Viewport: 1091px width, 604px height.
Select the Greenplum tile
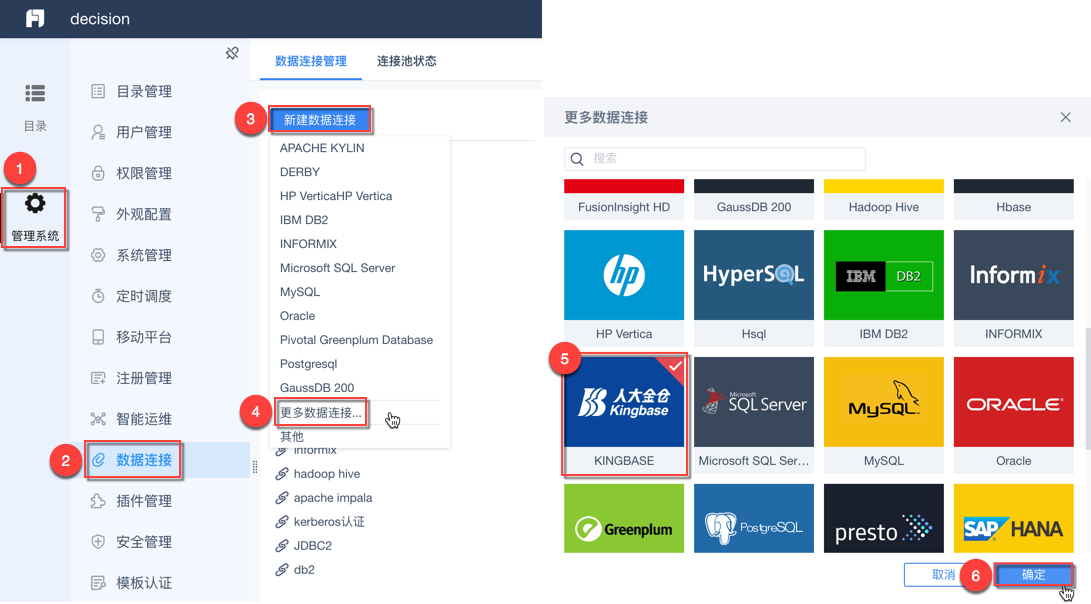[624, 518]
